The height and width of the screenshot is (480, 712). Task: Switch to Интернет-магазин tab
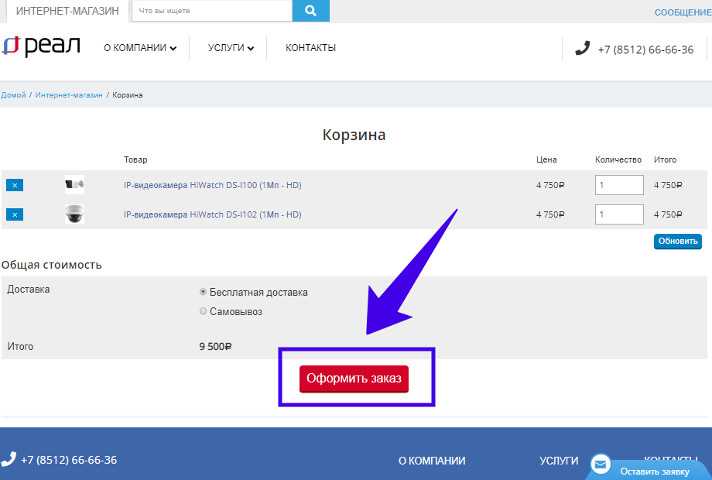pos(67,11)
